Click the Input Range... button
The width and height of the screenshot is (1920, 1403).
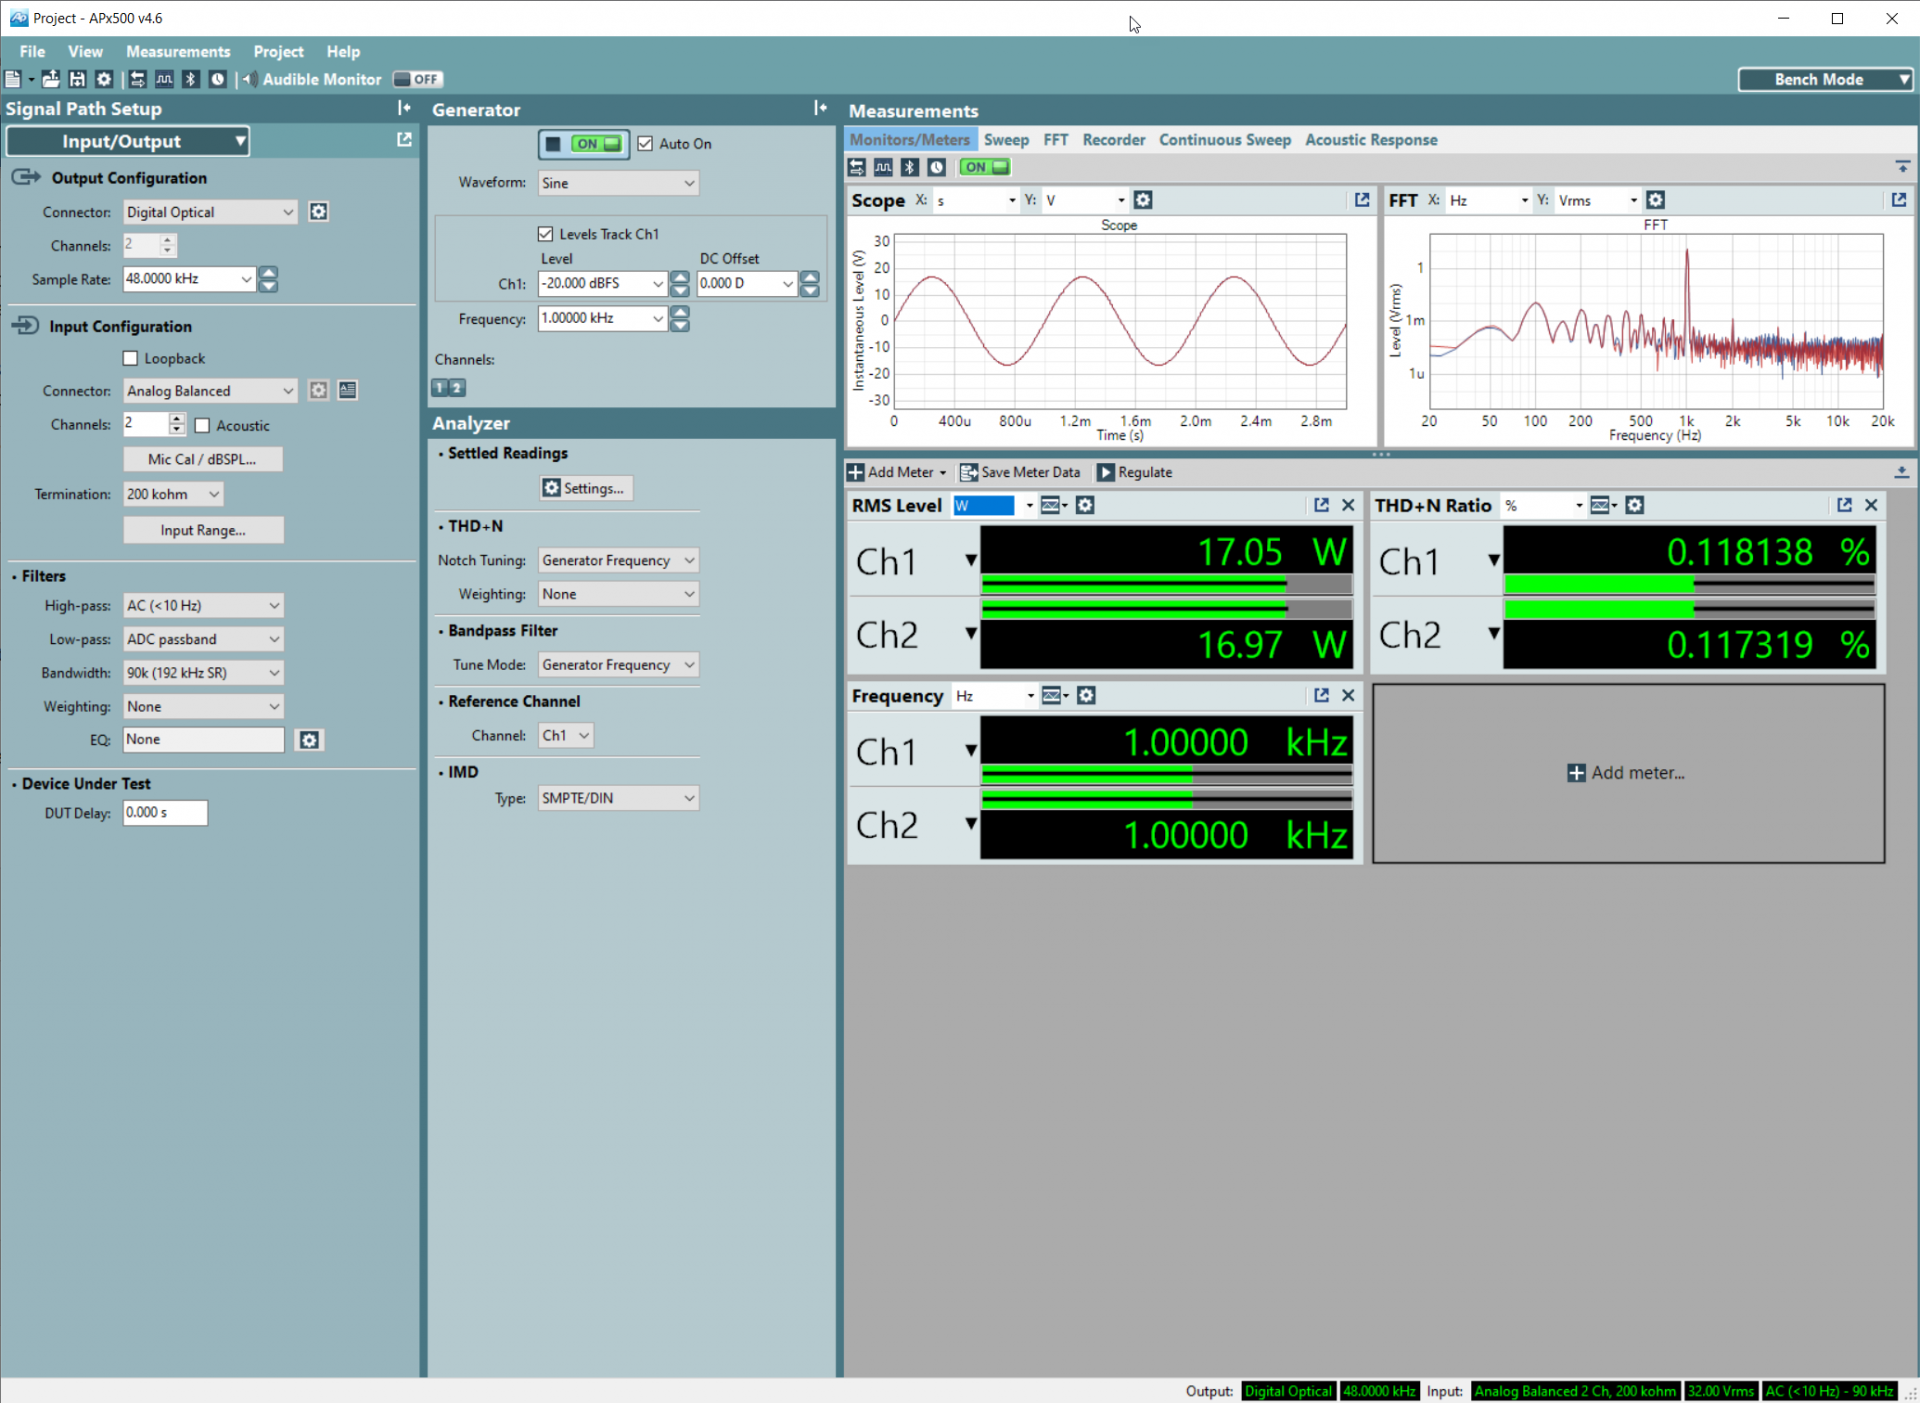click(x=203, y=530)
